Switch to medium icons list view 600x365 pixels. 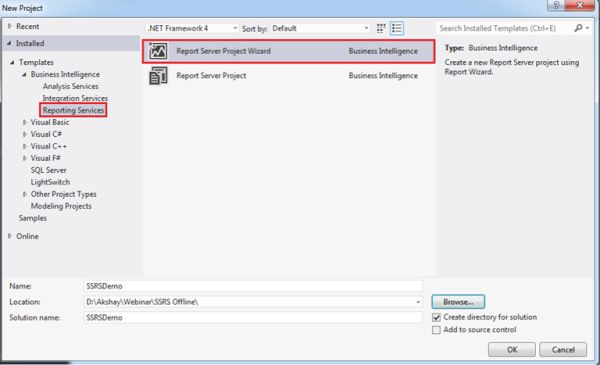tap(397, 28)
